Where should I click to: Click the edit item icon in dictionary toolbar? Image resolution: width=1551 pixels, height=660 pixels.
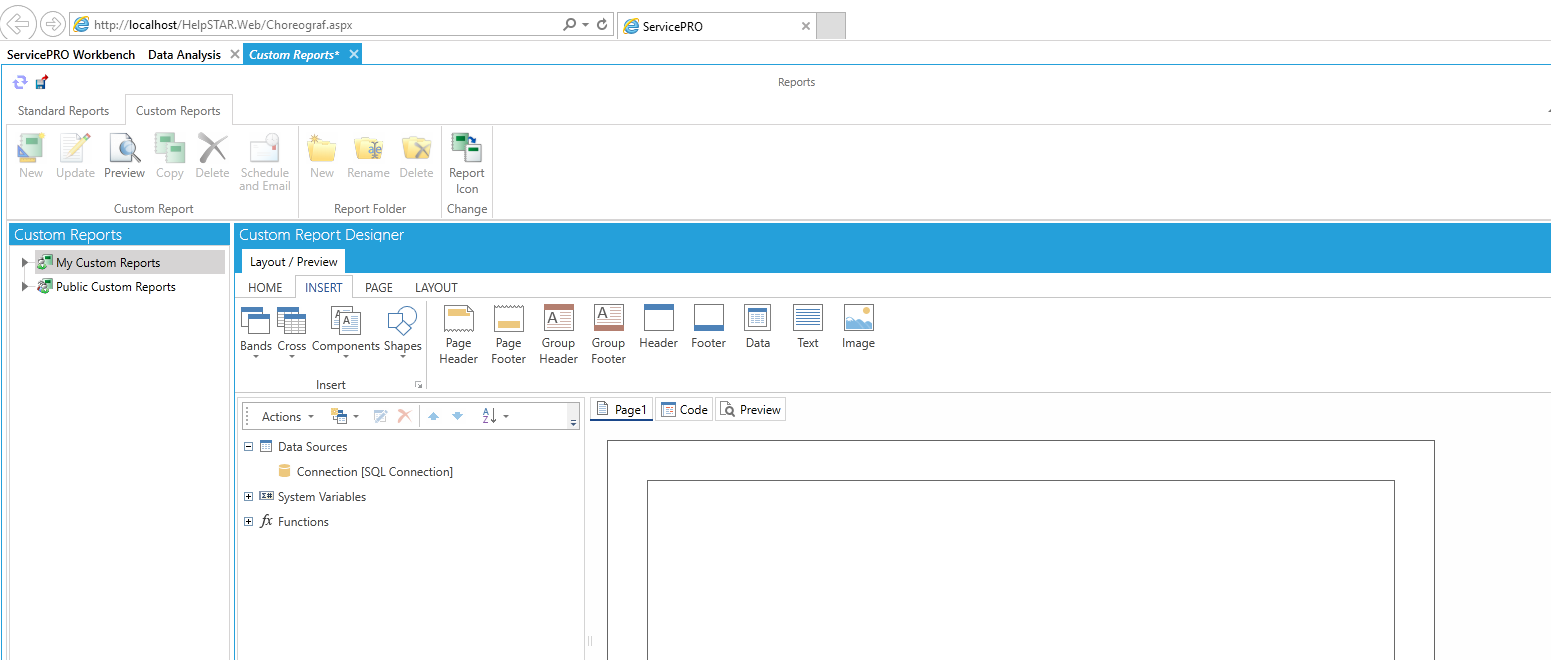click(x=380, y=416)
